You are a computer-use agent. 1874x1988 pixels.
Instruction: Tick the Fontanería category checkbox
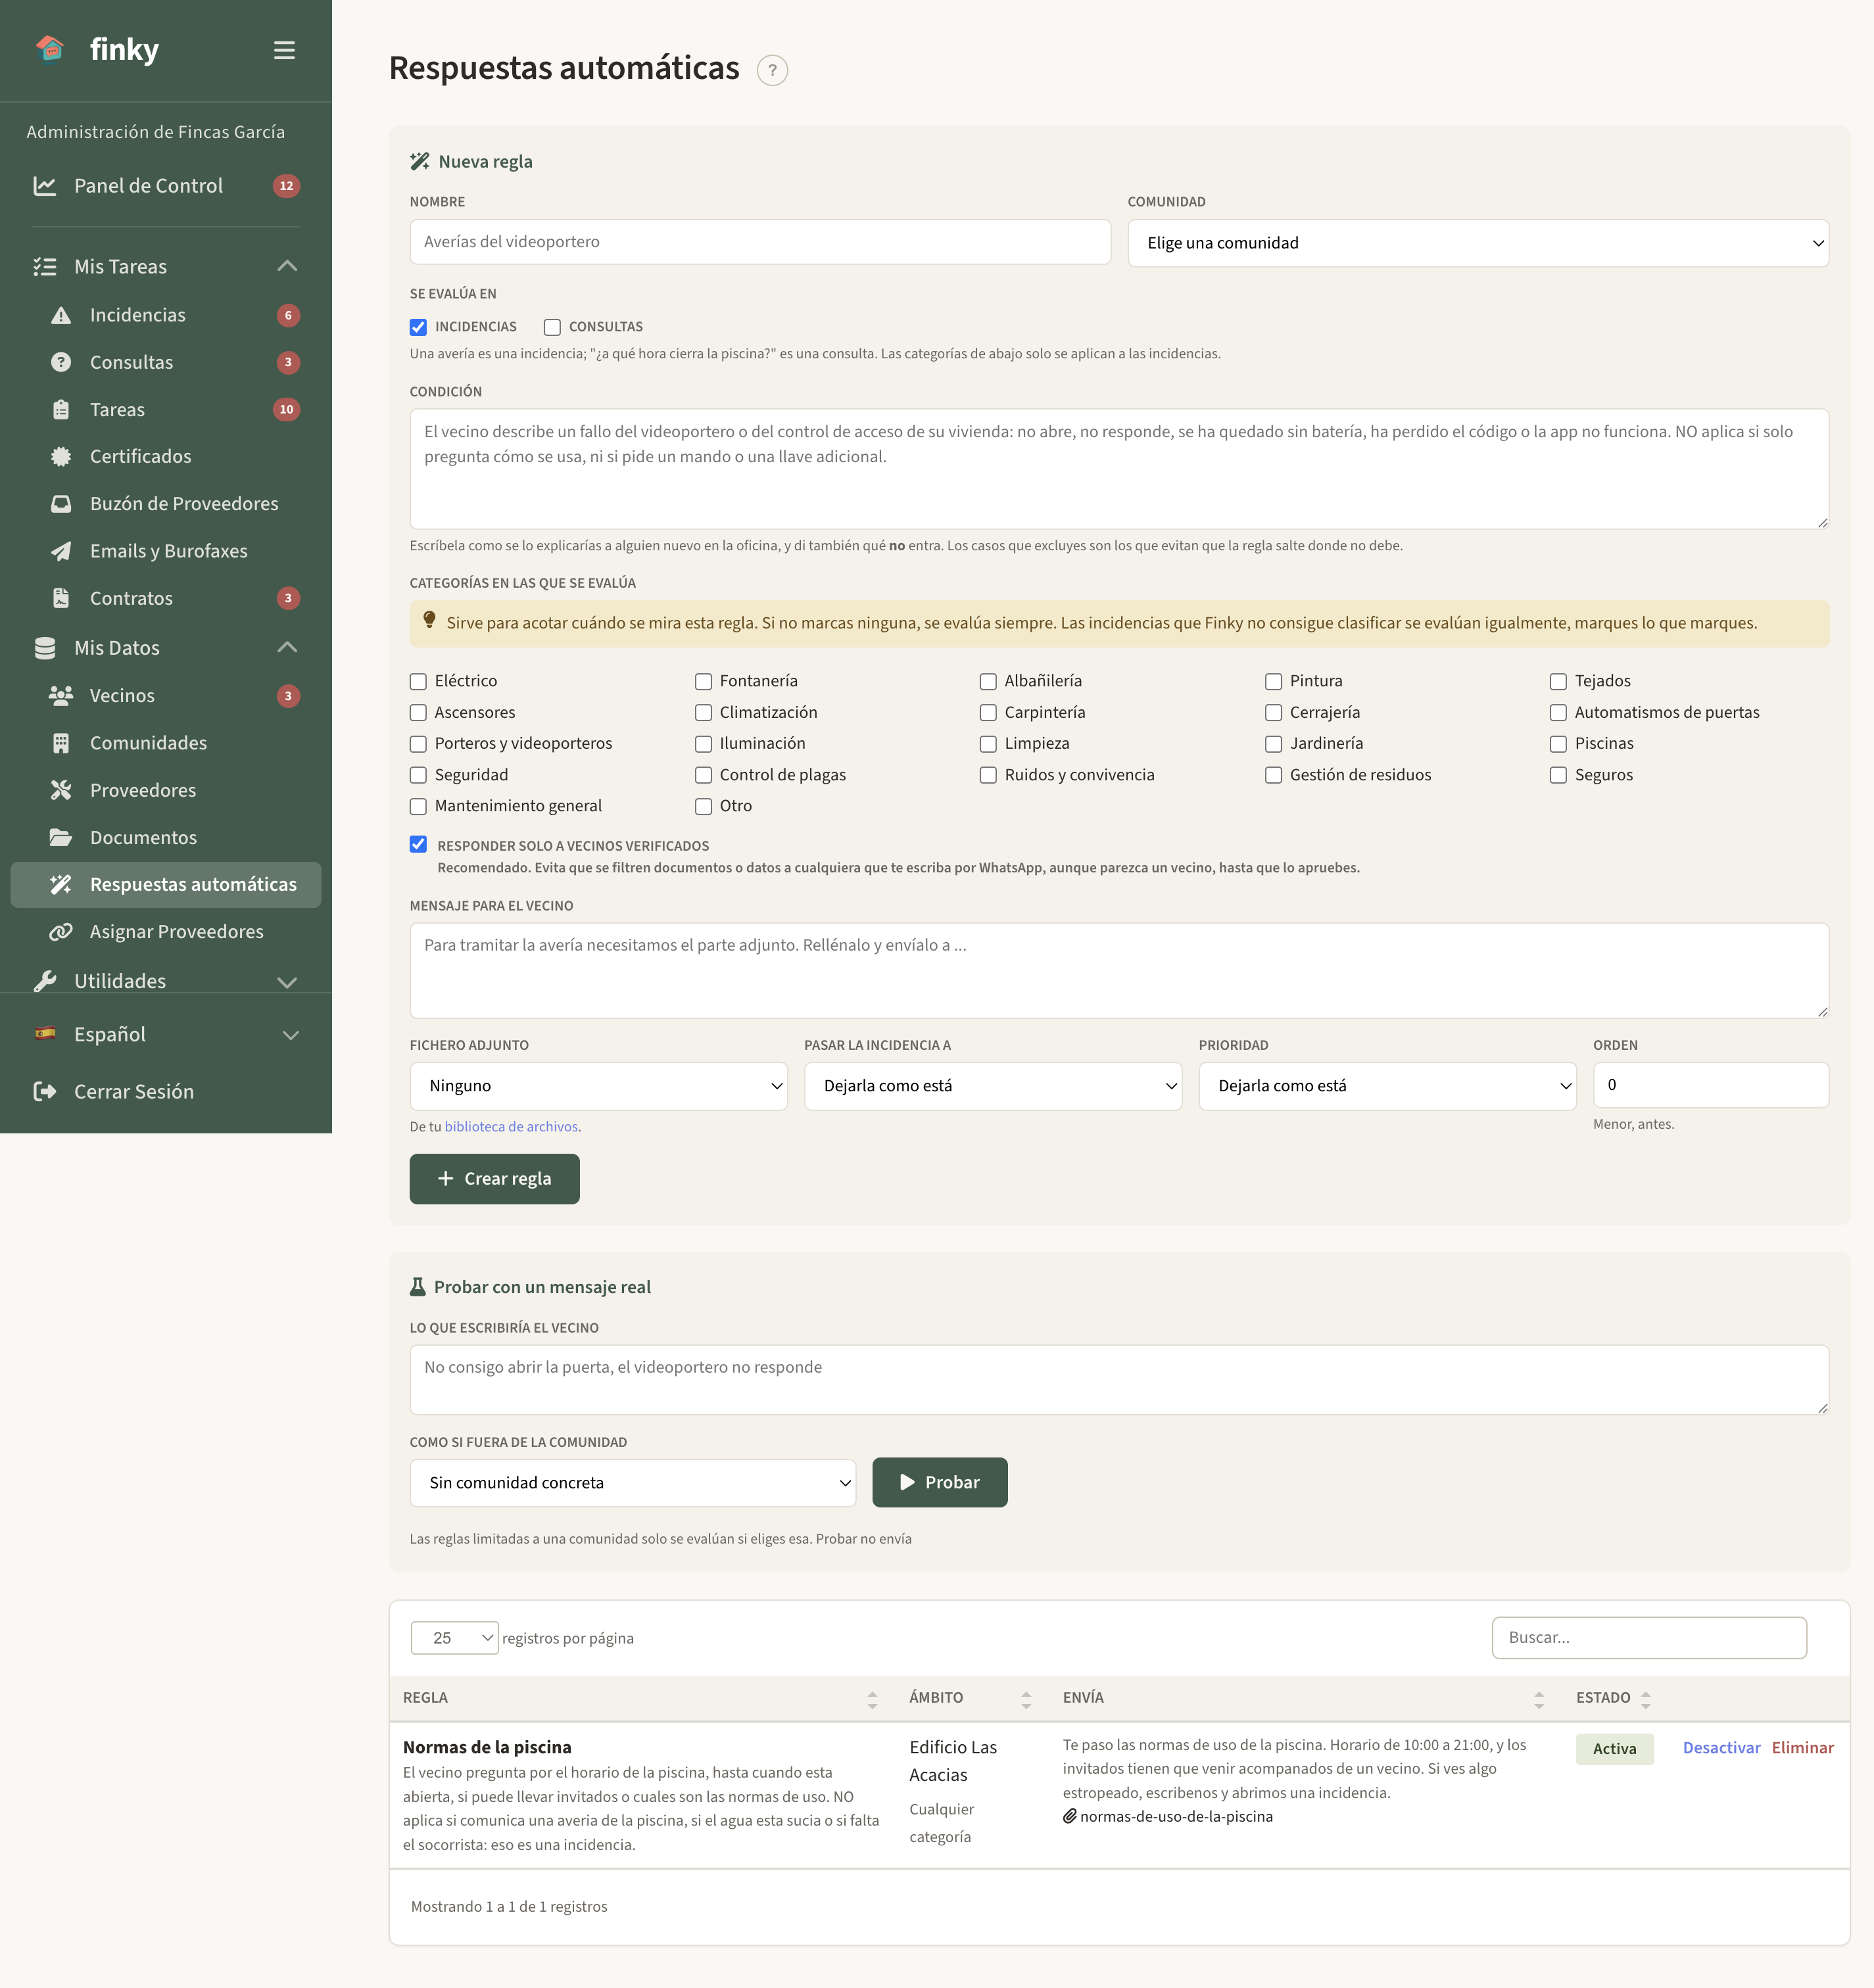point(703,681)
